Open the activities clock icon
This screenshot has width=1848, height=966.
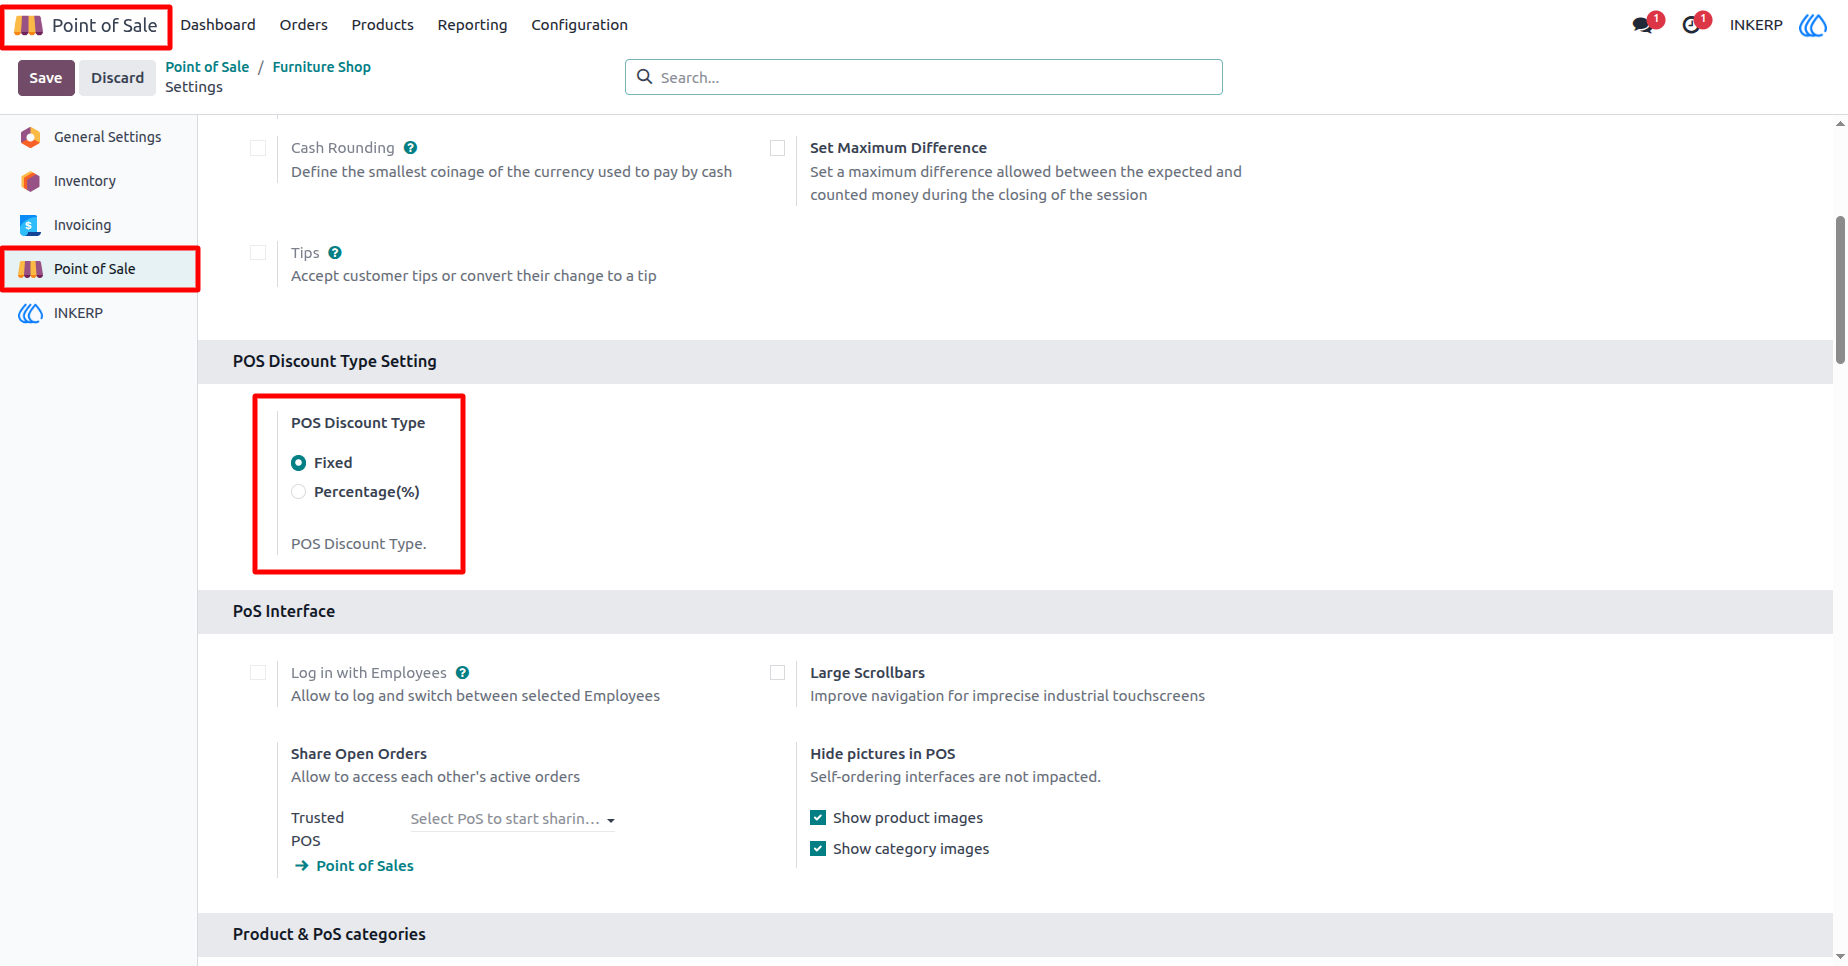[1691, 25]
